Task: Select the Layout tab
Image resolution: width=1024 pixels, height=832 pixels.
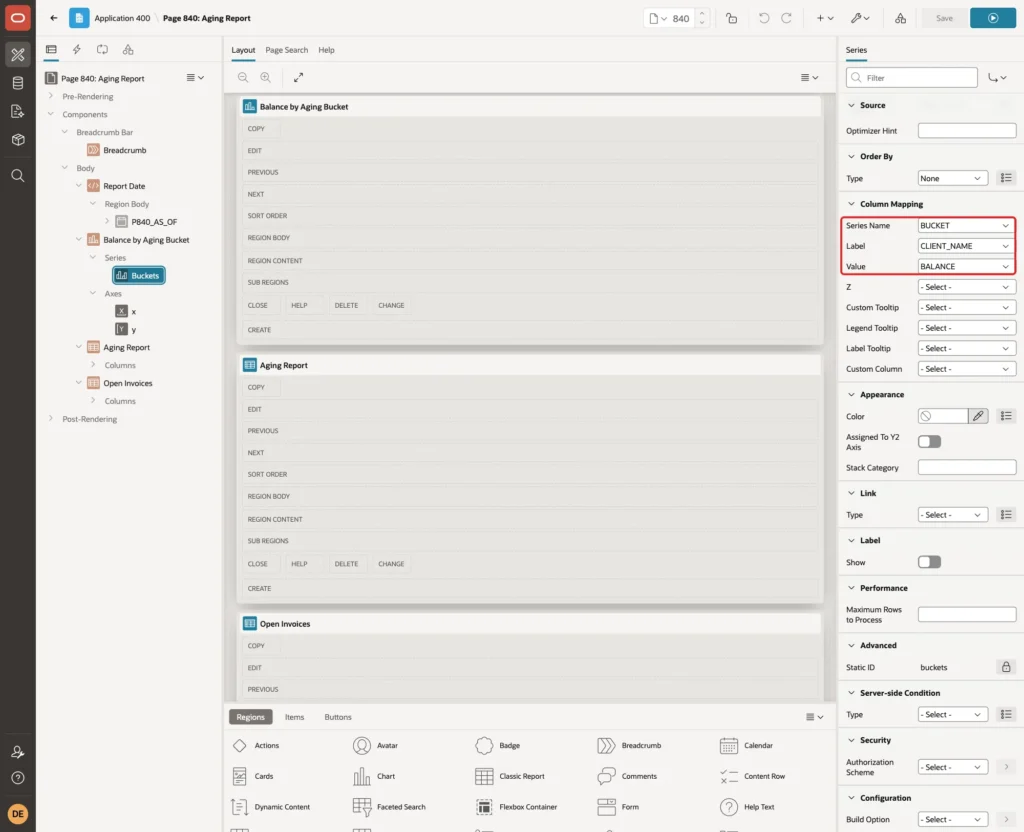Action: (x=243, y=50)
